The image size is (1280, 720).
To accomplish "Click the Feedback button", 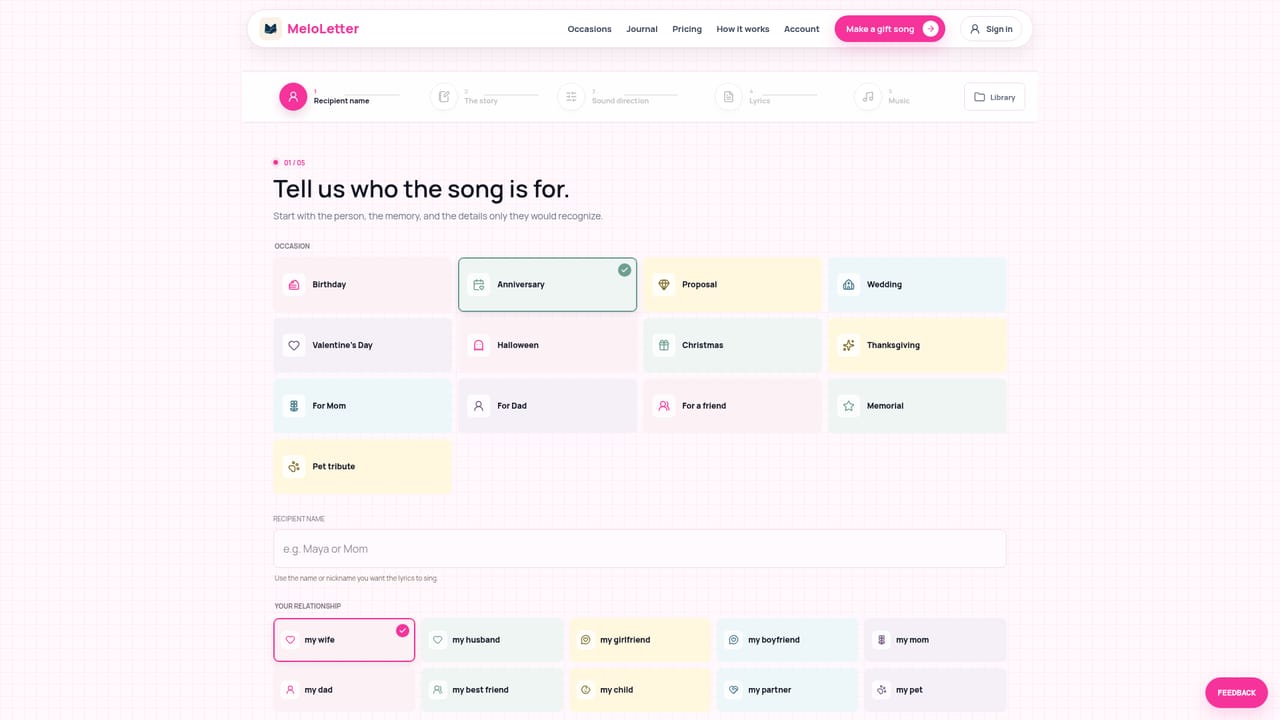I will tap(1236, 693).
